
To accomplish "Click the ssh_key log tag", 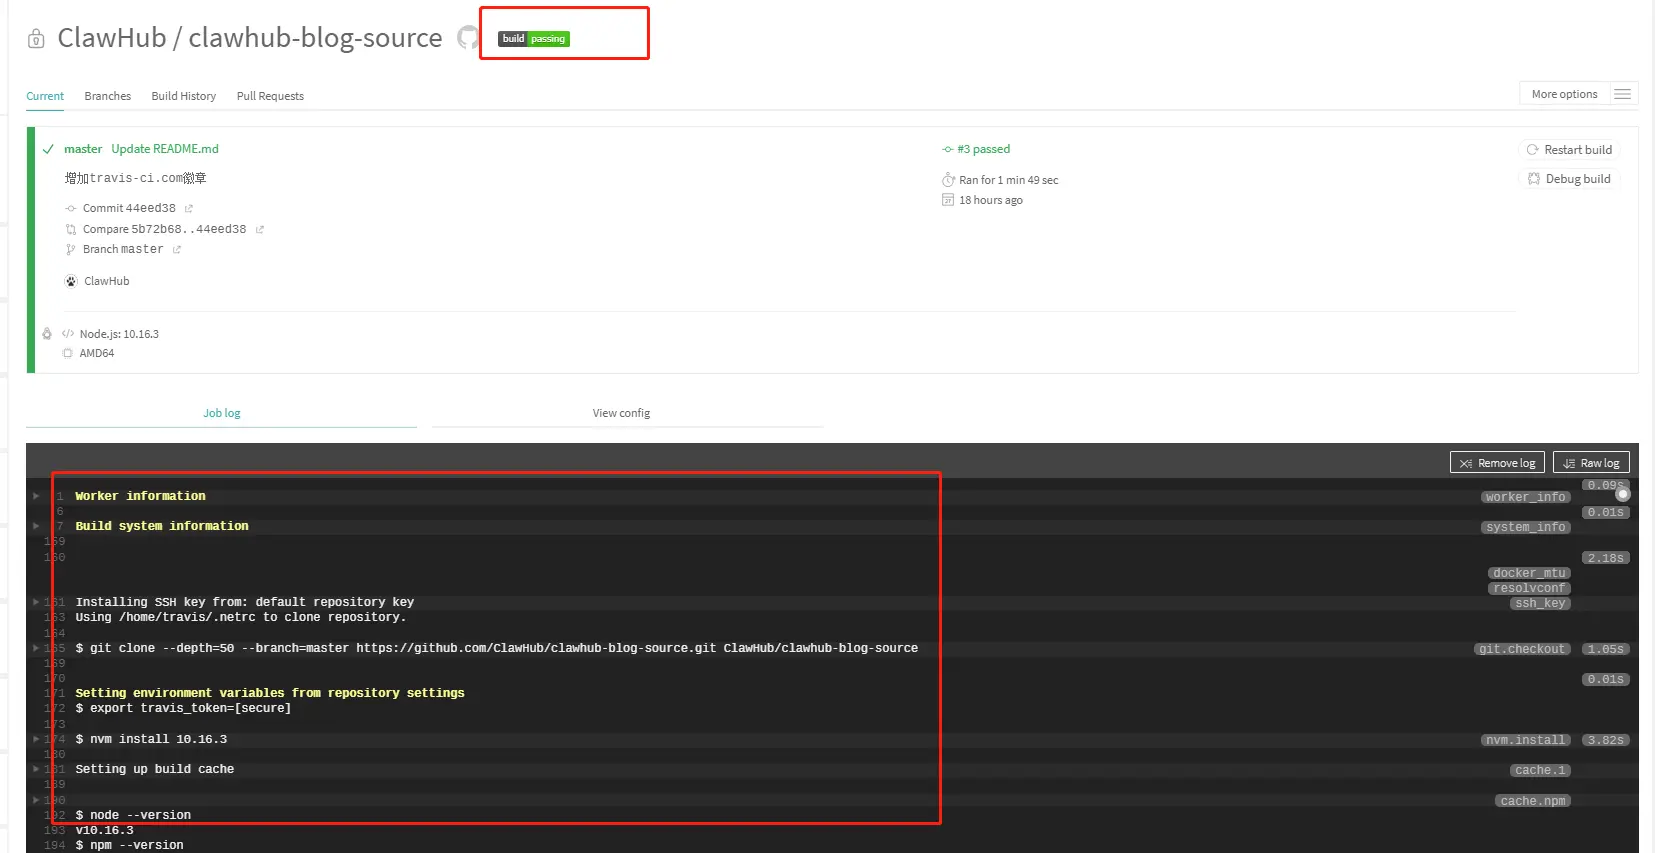I will click(x=1540, y=603).
